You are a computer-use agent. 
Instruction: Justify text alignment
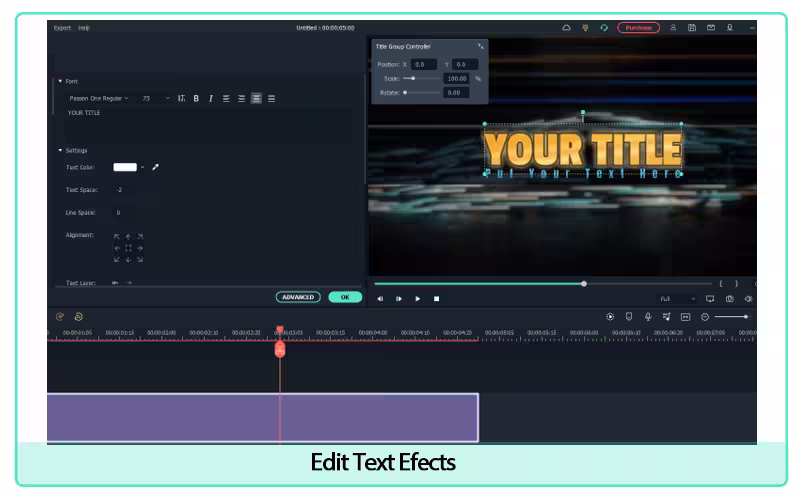[271, 98]
